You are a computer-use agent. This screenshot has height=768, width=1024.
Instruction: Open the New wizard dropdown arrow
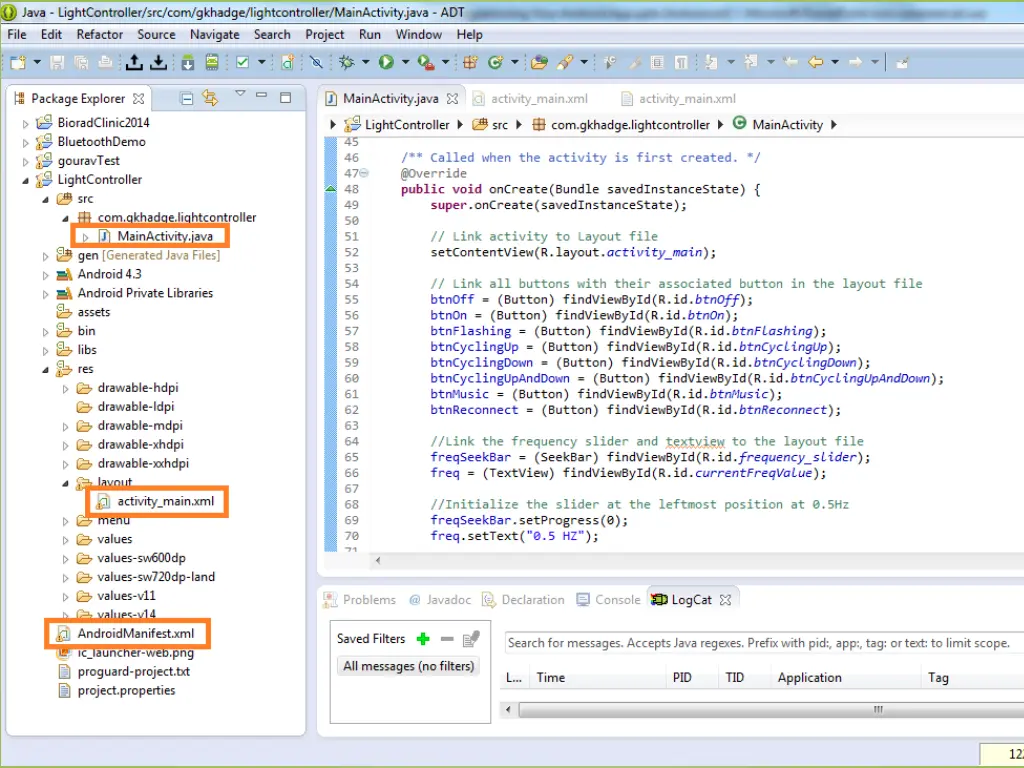point(37,63)
